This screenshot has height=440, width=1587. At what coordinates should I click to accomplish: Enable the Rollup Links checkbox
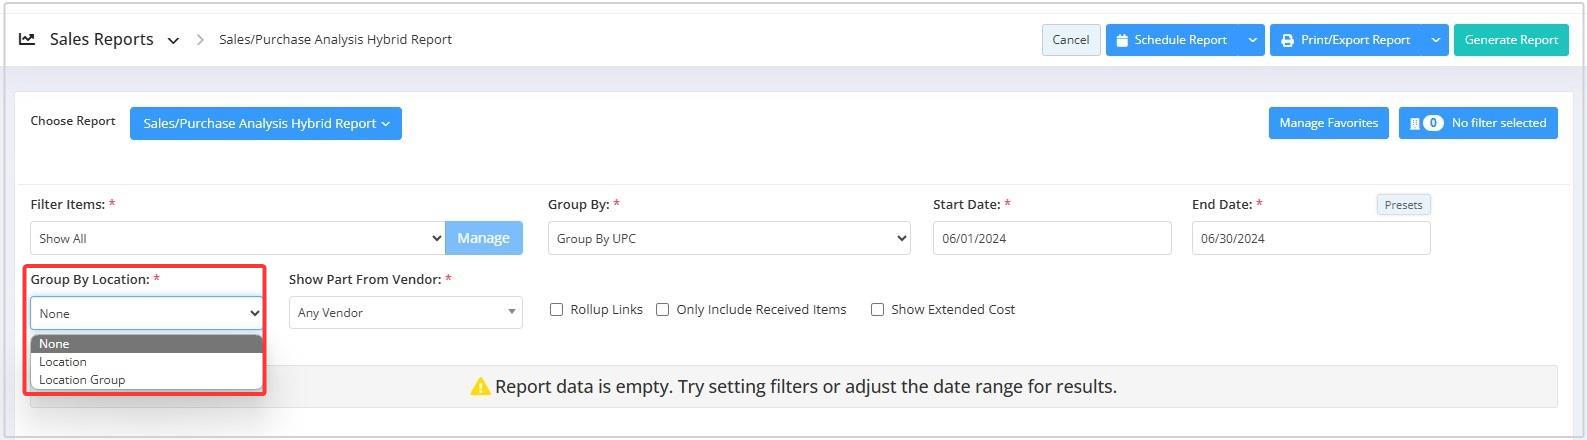tap(557, 310)
